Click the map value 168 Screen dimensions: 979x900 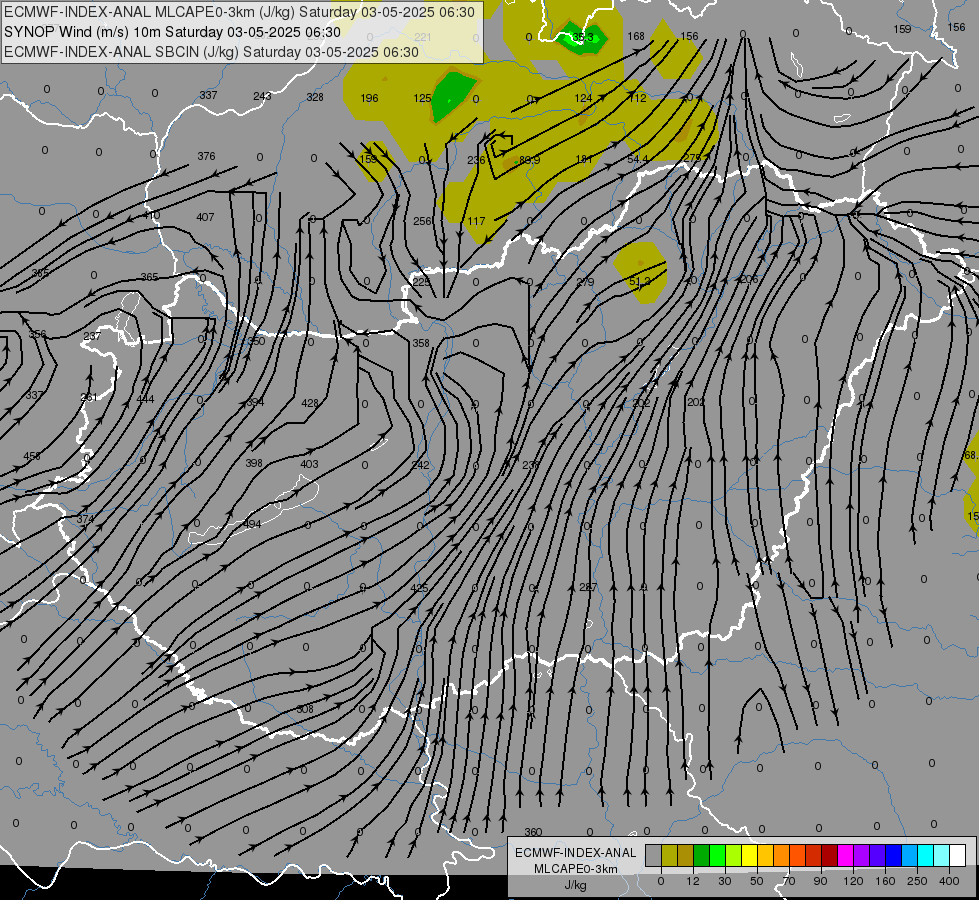[636, 36]
